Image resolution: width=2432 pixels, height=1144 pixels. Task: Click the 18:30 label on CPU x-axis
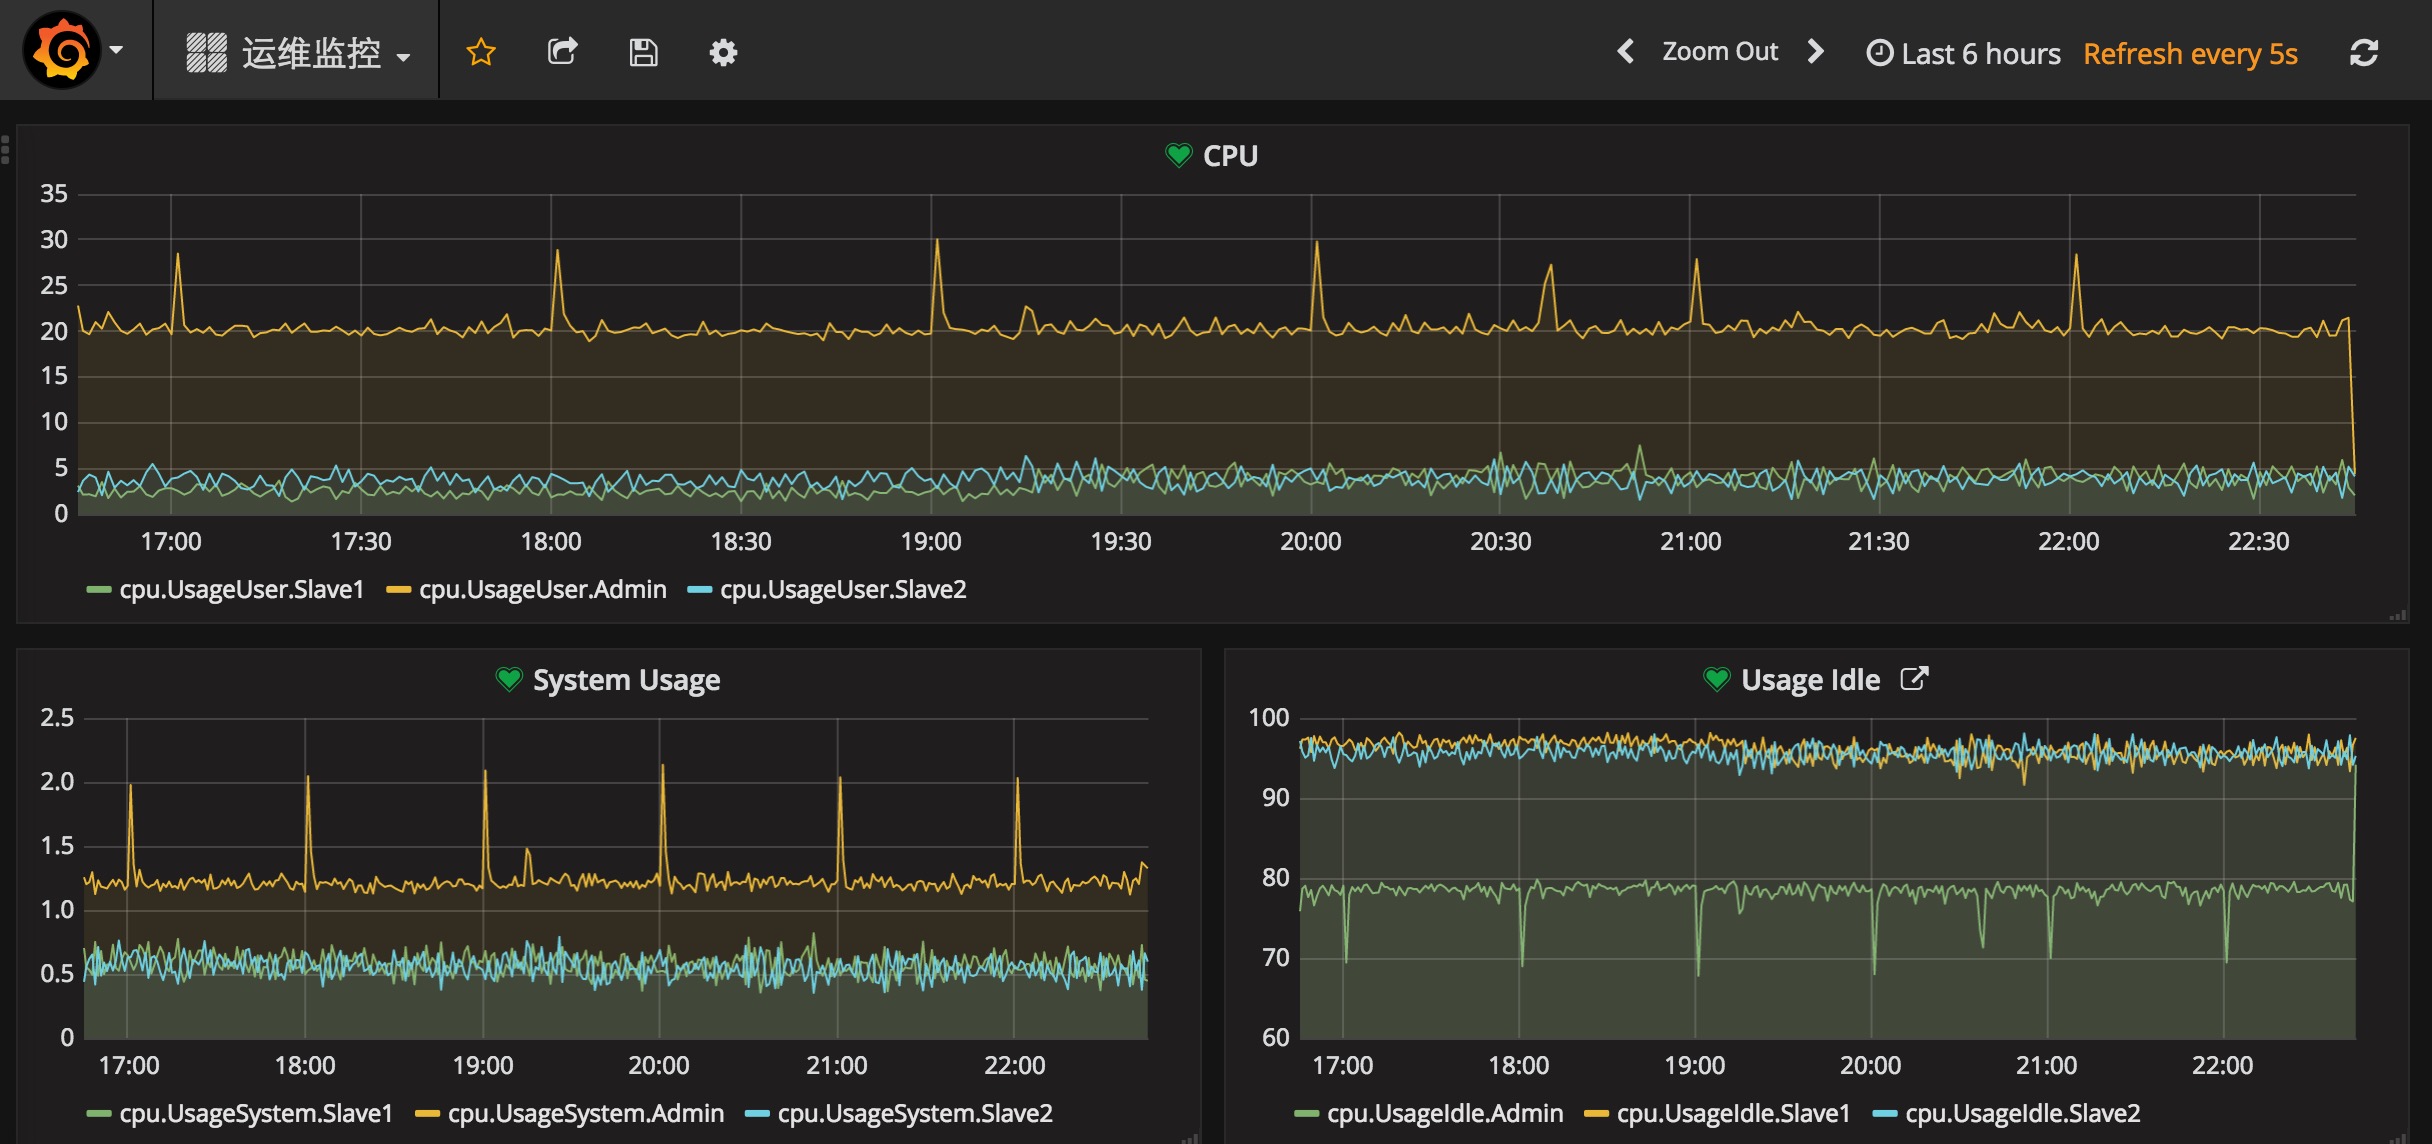click(x=741, y=542)
